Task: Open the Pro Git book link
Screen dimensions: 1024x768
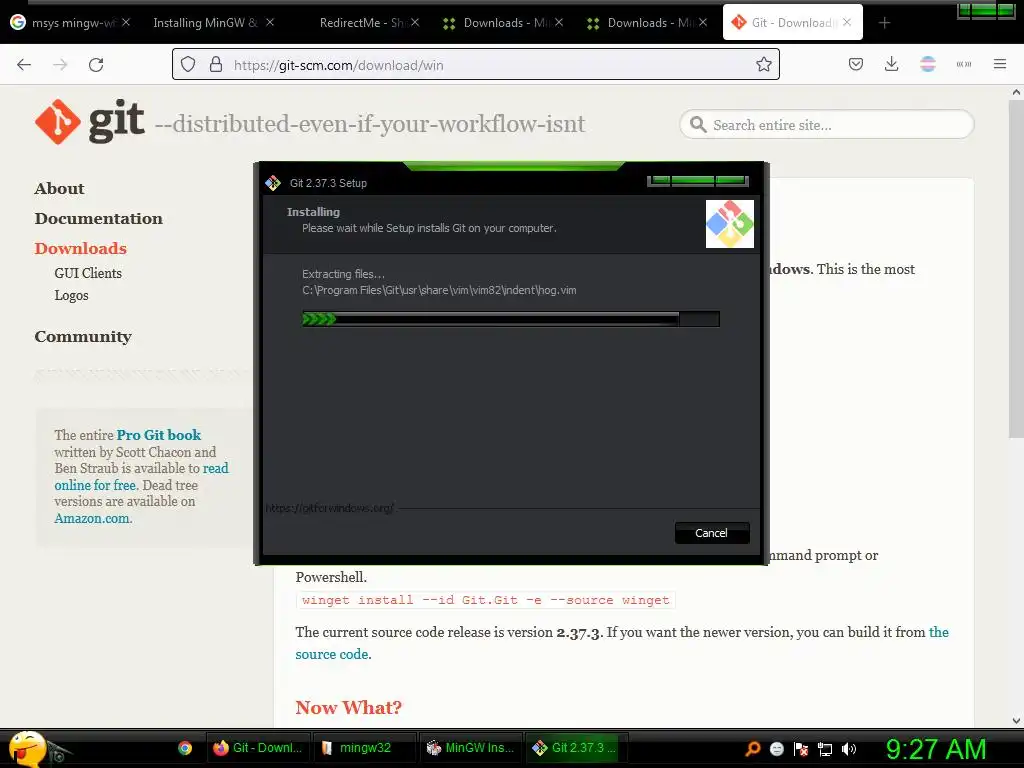Action: coord(159,435)
